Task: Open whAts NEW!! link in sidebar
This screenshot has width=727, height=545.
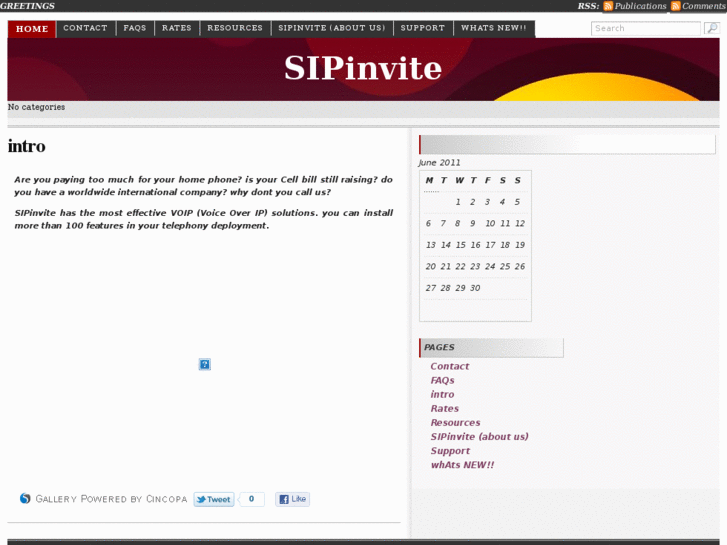Action: (462, 465)
